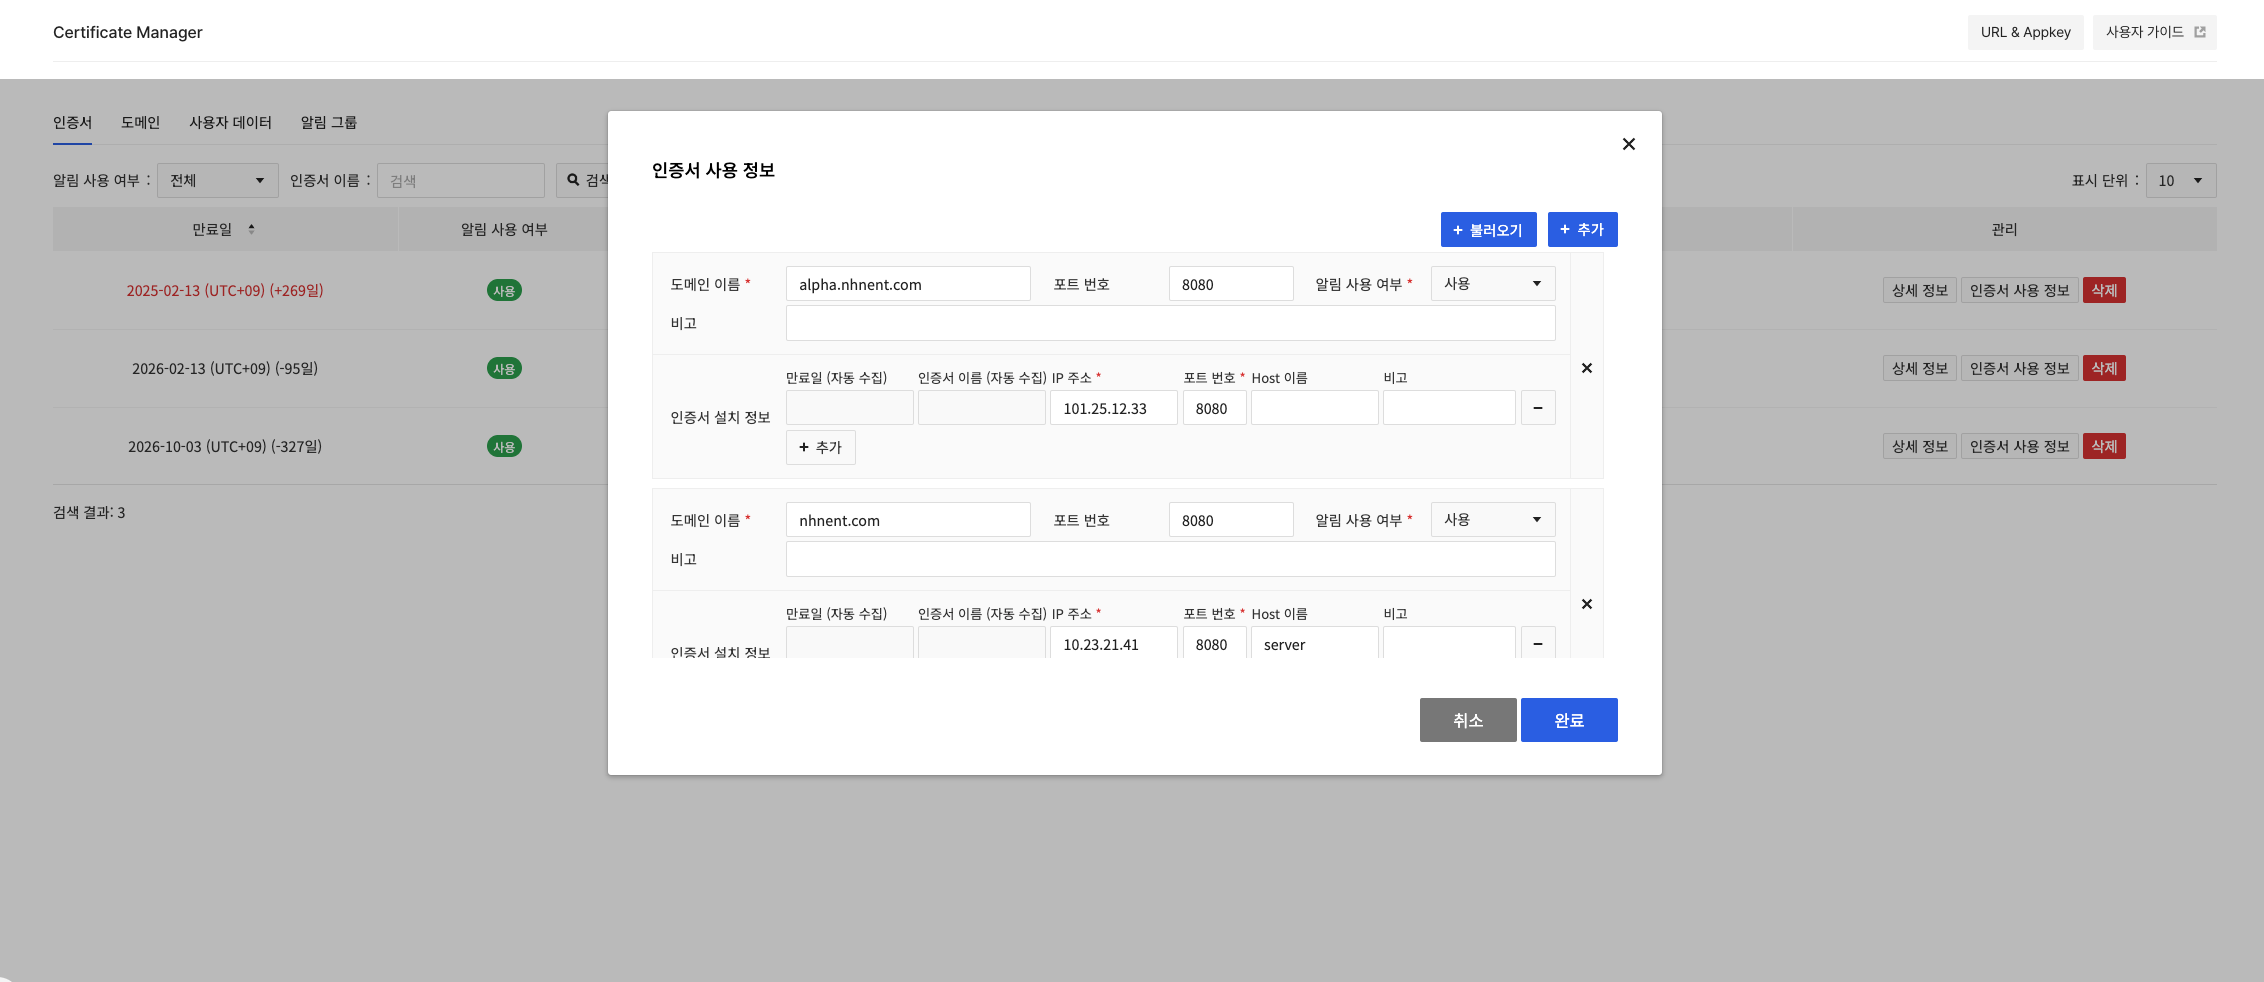Toggle sort order with 만료일 column arrow
Viewport: 2264px width, 982px height.
tap(252, 228)
